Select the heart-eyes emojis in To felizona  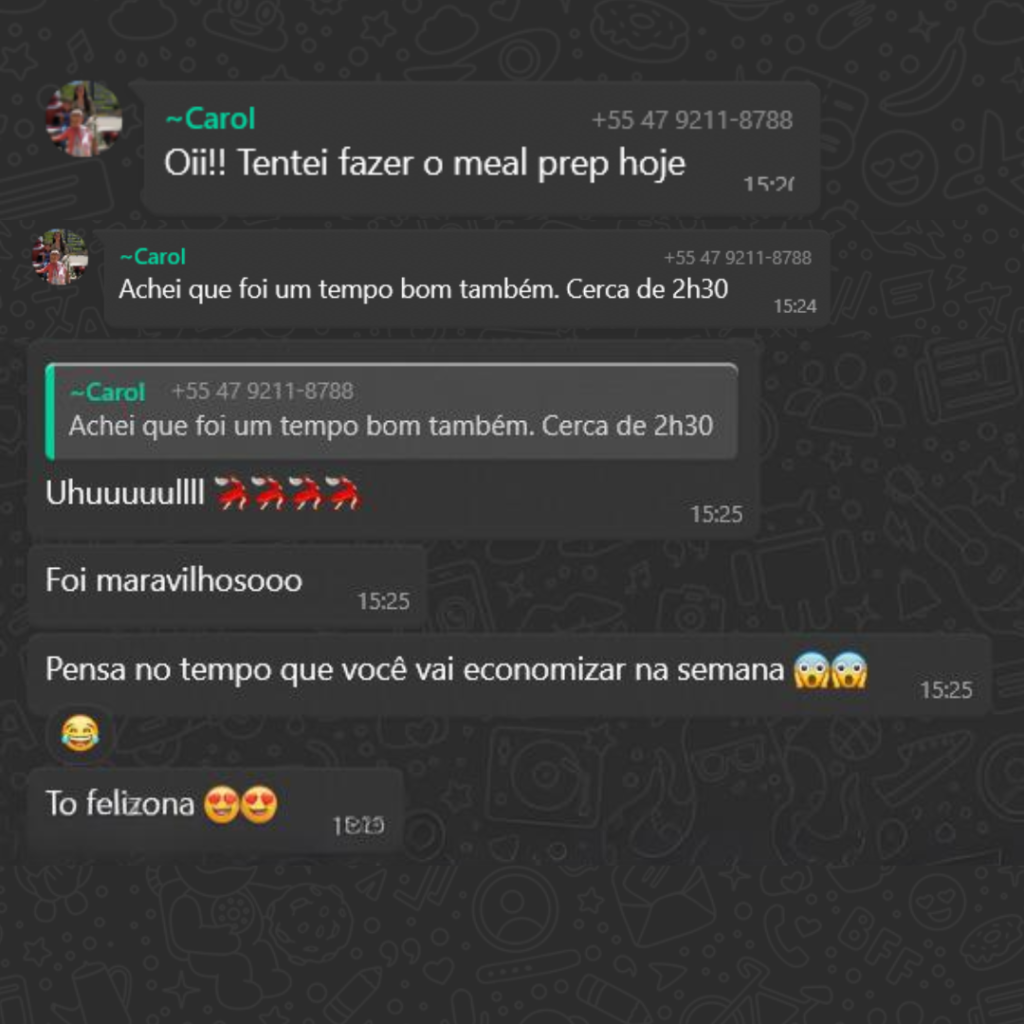coord(240,805)
